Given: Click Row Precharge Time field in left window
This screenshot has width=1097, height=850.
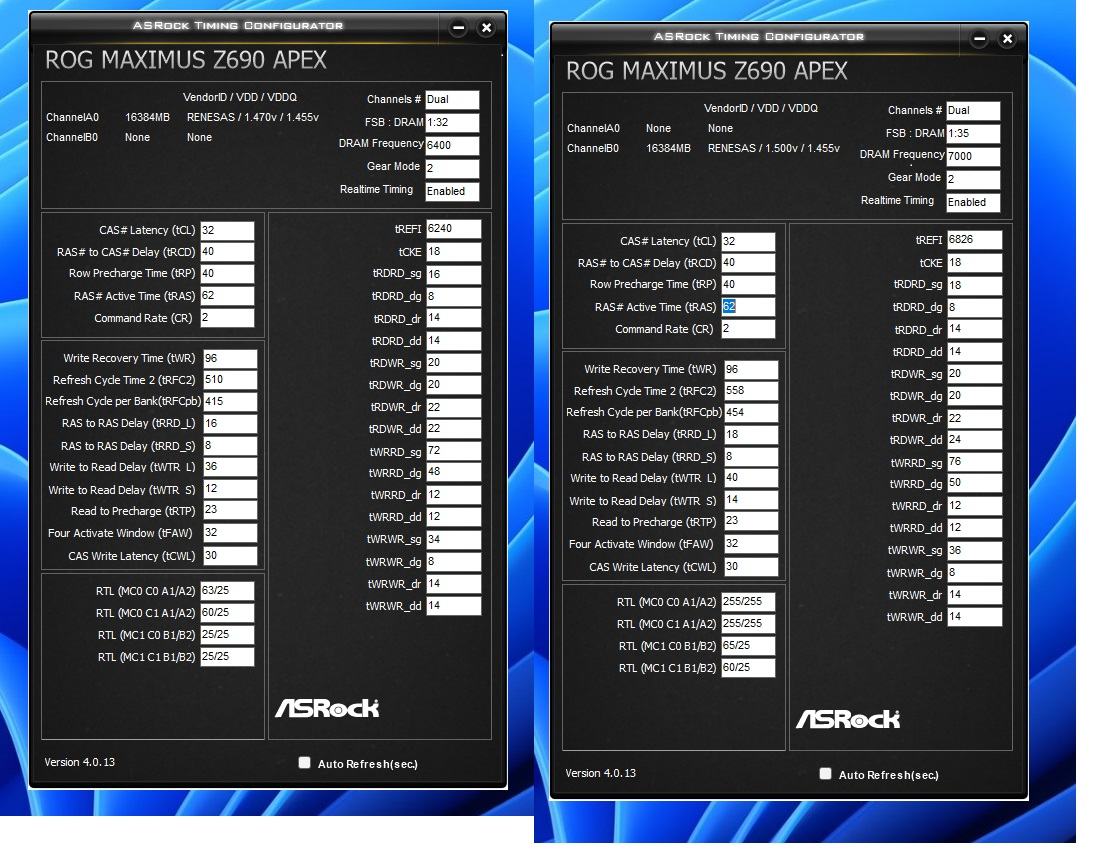Looking at the screenshot, I should point(227,274).
